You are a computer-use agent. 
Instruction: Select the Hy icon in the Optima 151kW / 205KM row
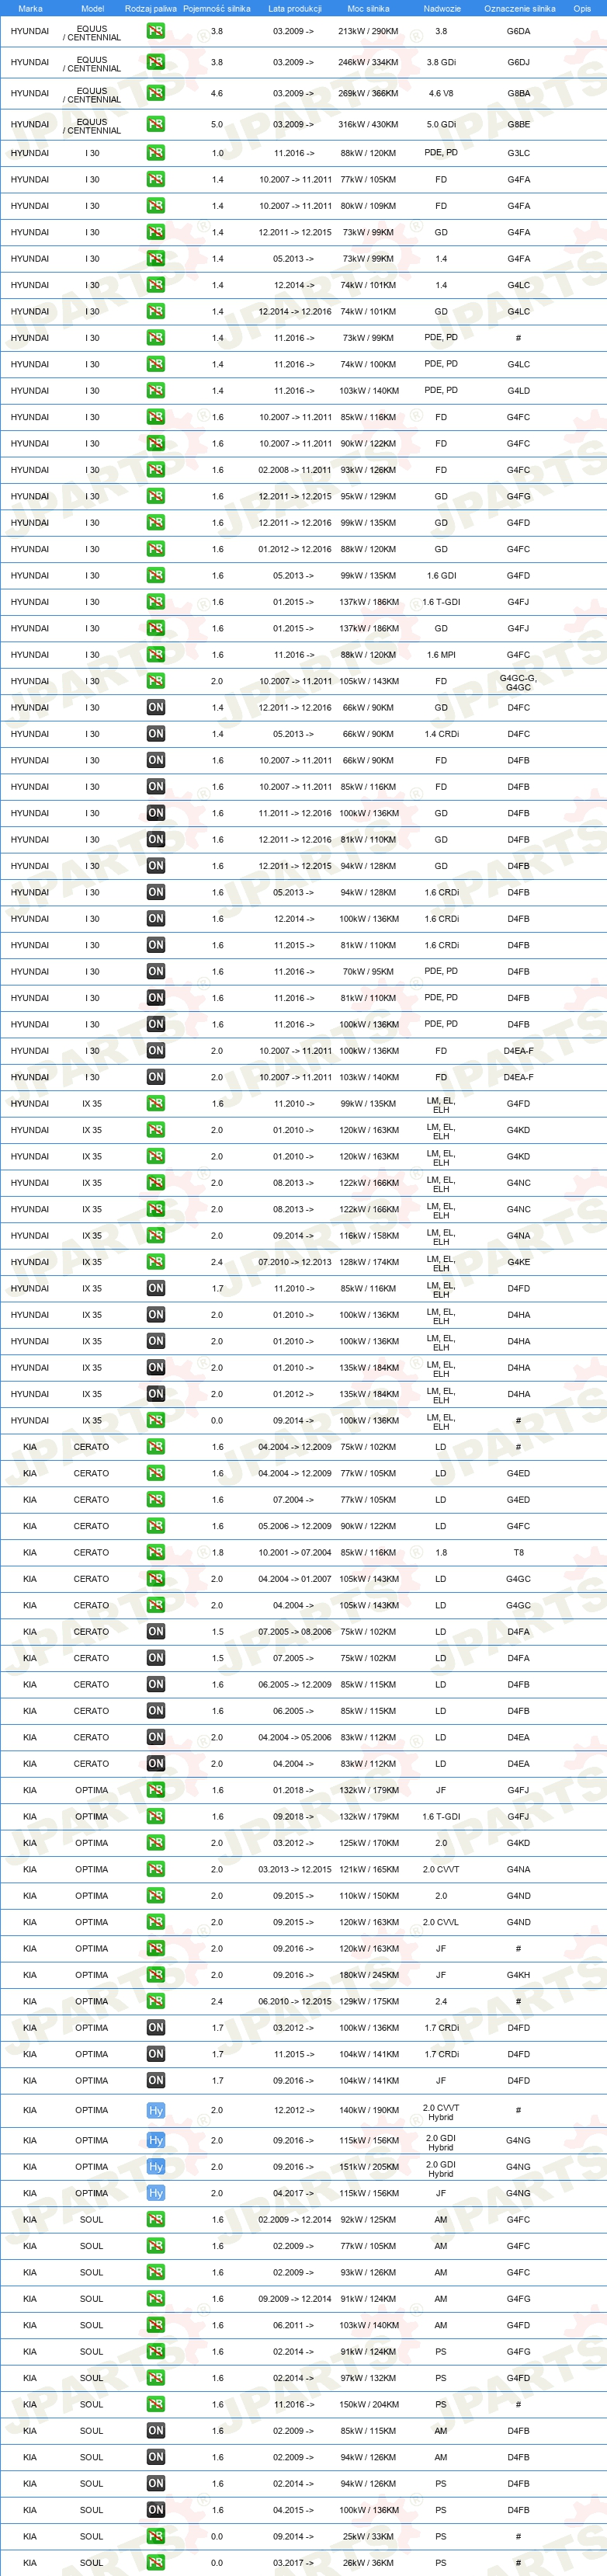coord(156,2167)
